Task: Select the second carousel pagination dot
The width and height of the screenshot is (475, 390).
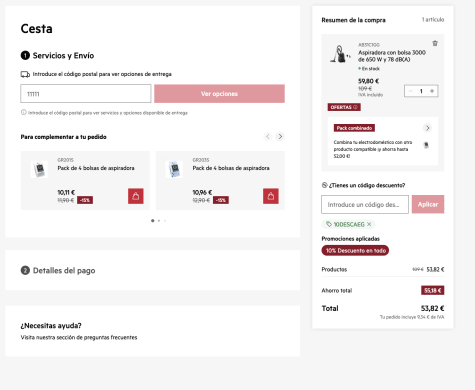Action: [159, 221]
